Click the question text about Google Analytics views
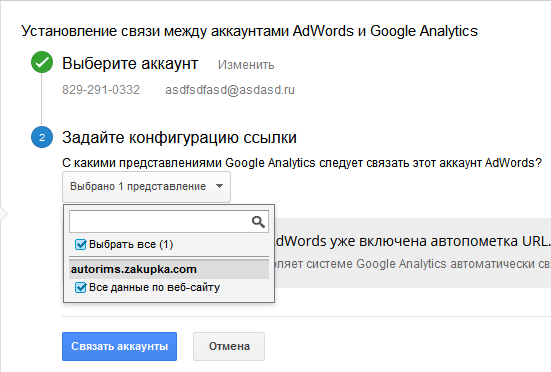This screenshot has width=551, height=372. coord(302,163)
